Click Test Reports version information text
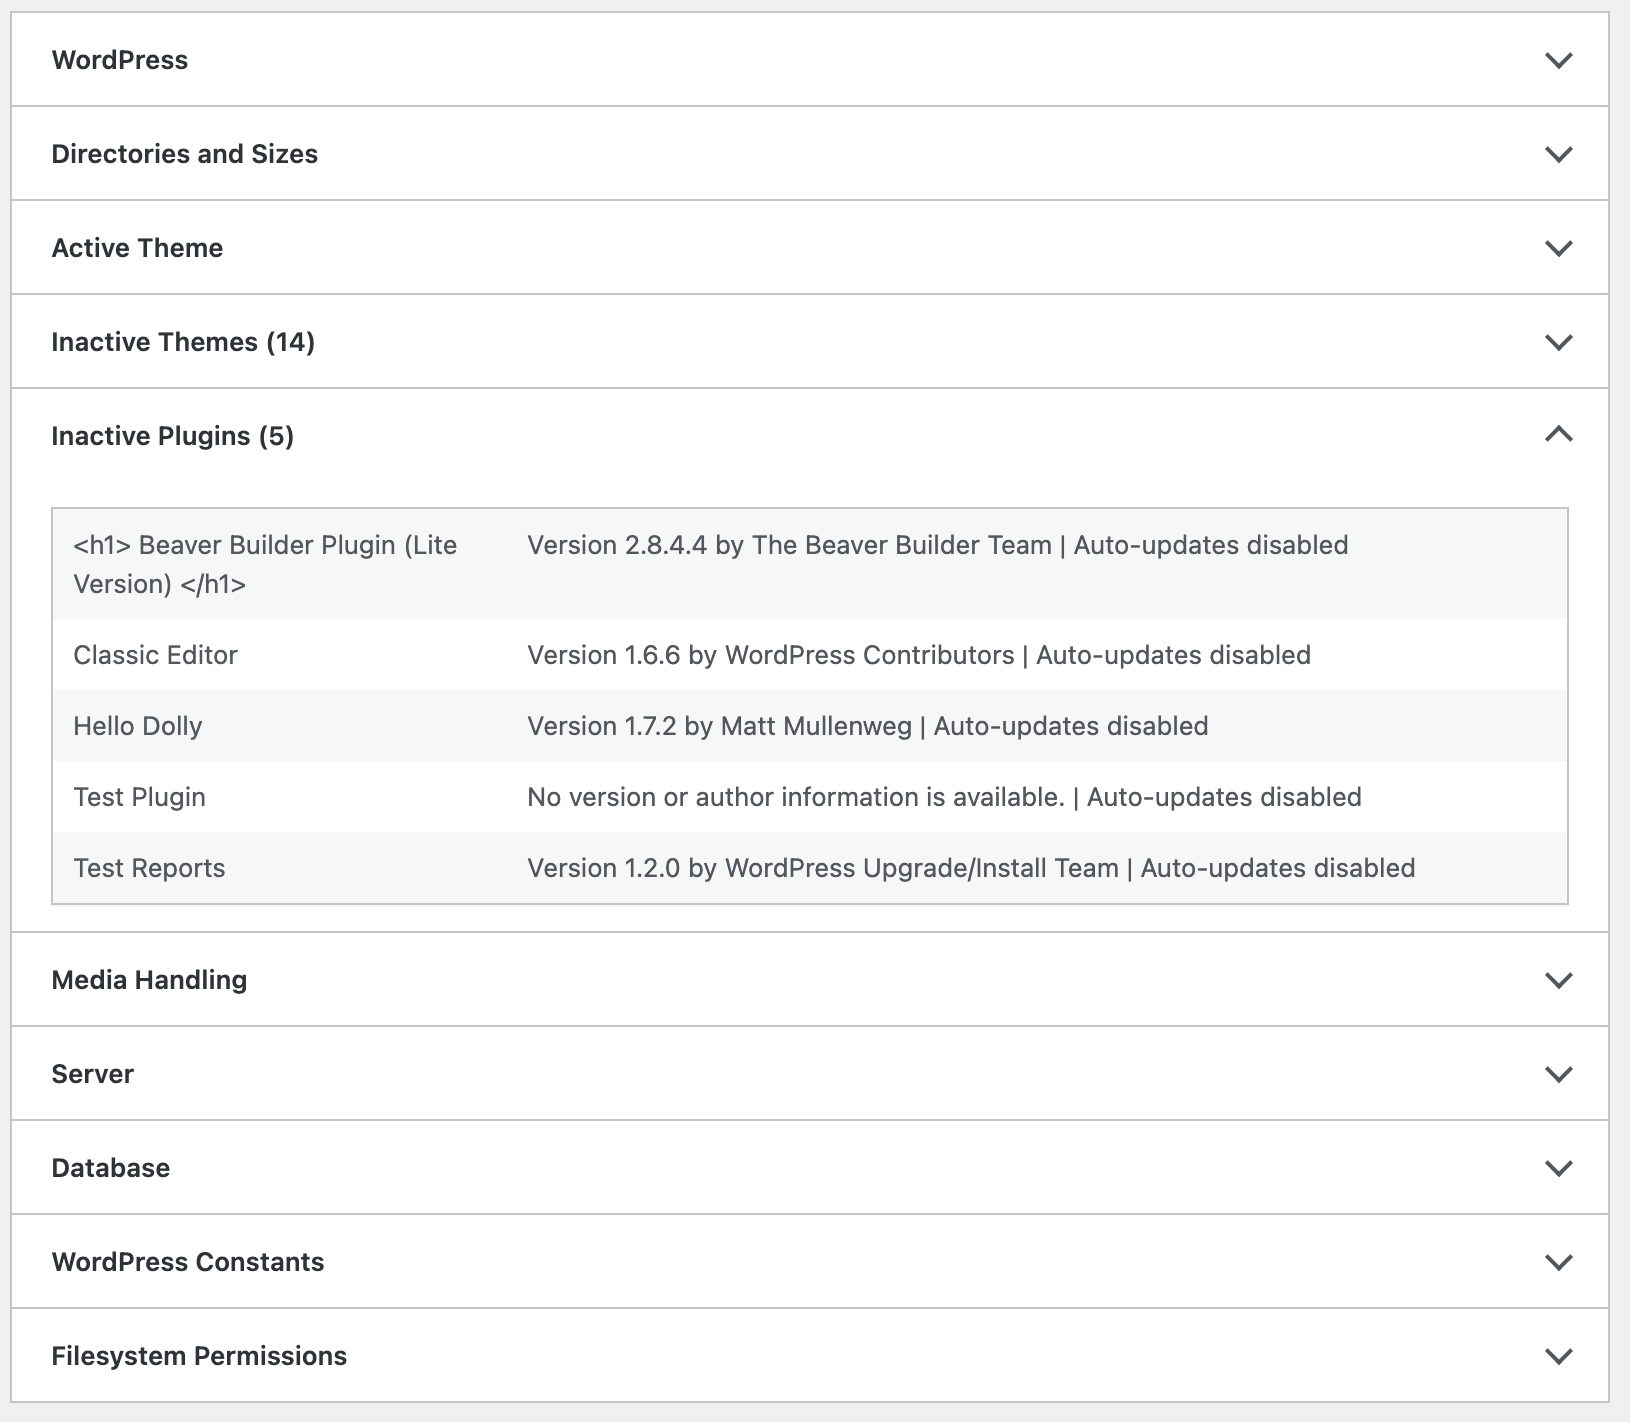The height and width of the screenshot is (1422, 1630). tap(970, 868)
